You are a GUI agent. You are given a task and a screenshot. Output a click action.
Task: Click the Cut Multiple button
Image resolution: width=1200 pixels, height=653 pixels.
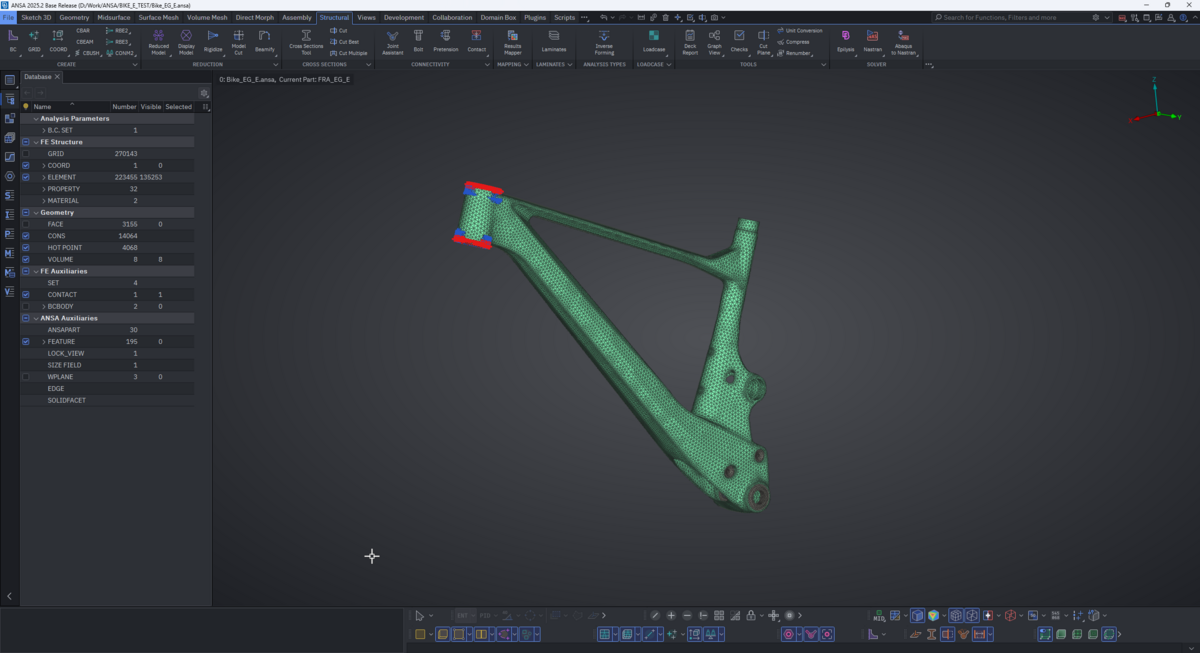click(349, 53)
